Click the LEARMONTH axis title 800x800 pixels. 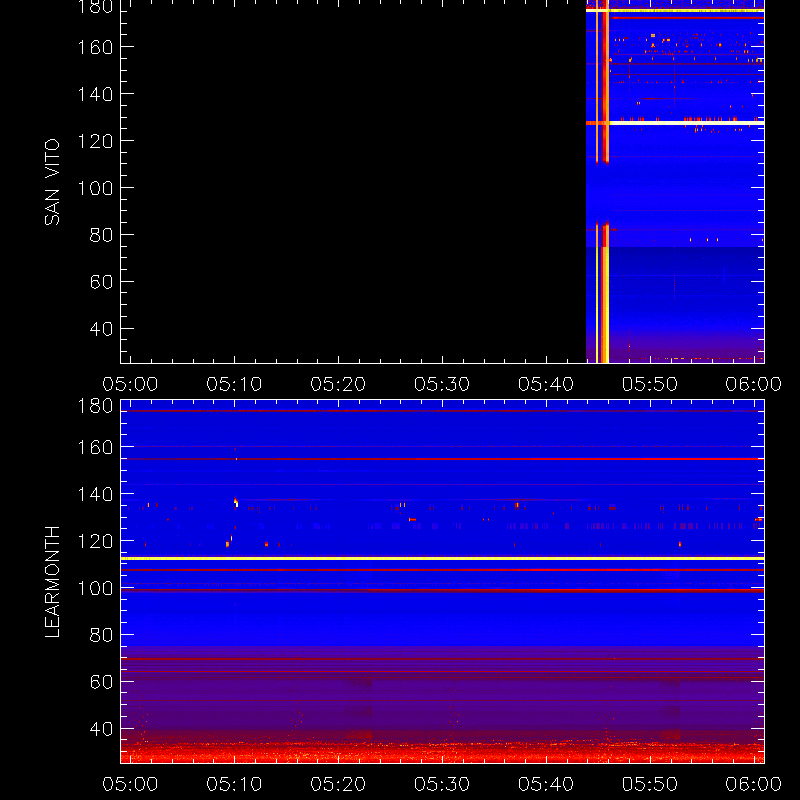coord(52,582)
